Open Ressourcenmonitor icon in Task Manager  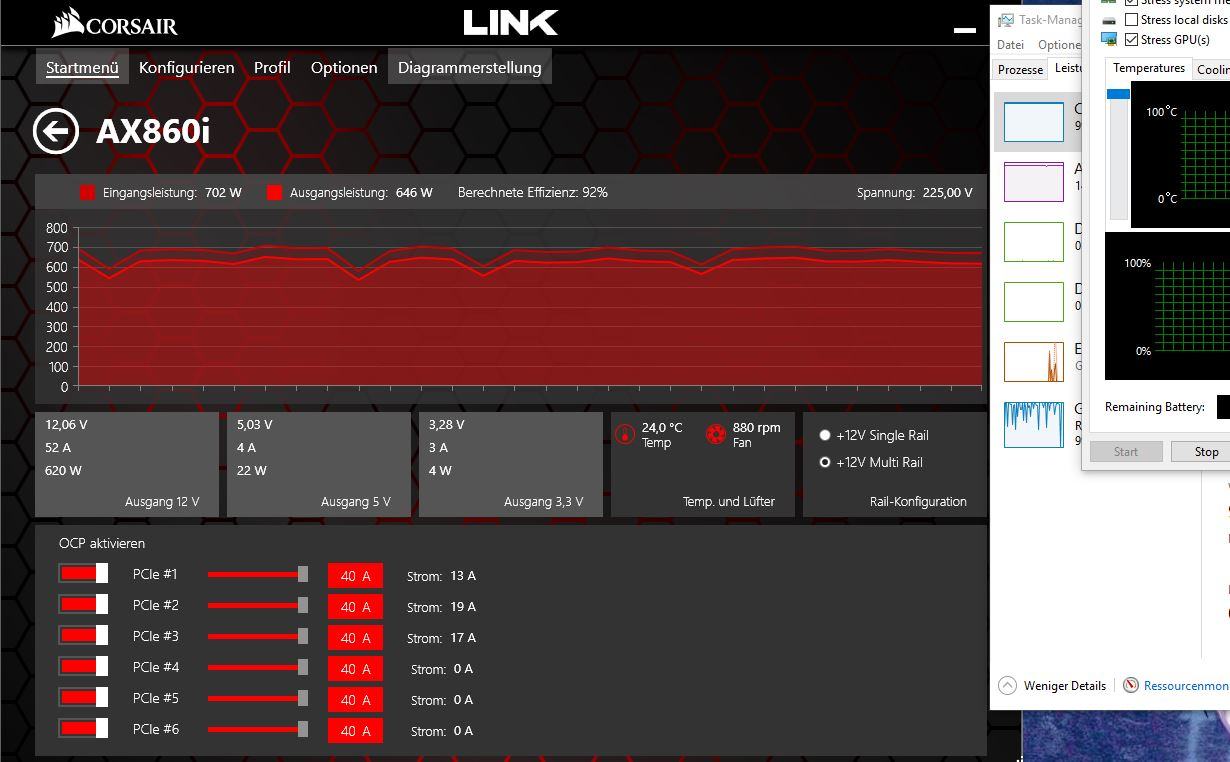[1130, 685]
